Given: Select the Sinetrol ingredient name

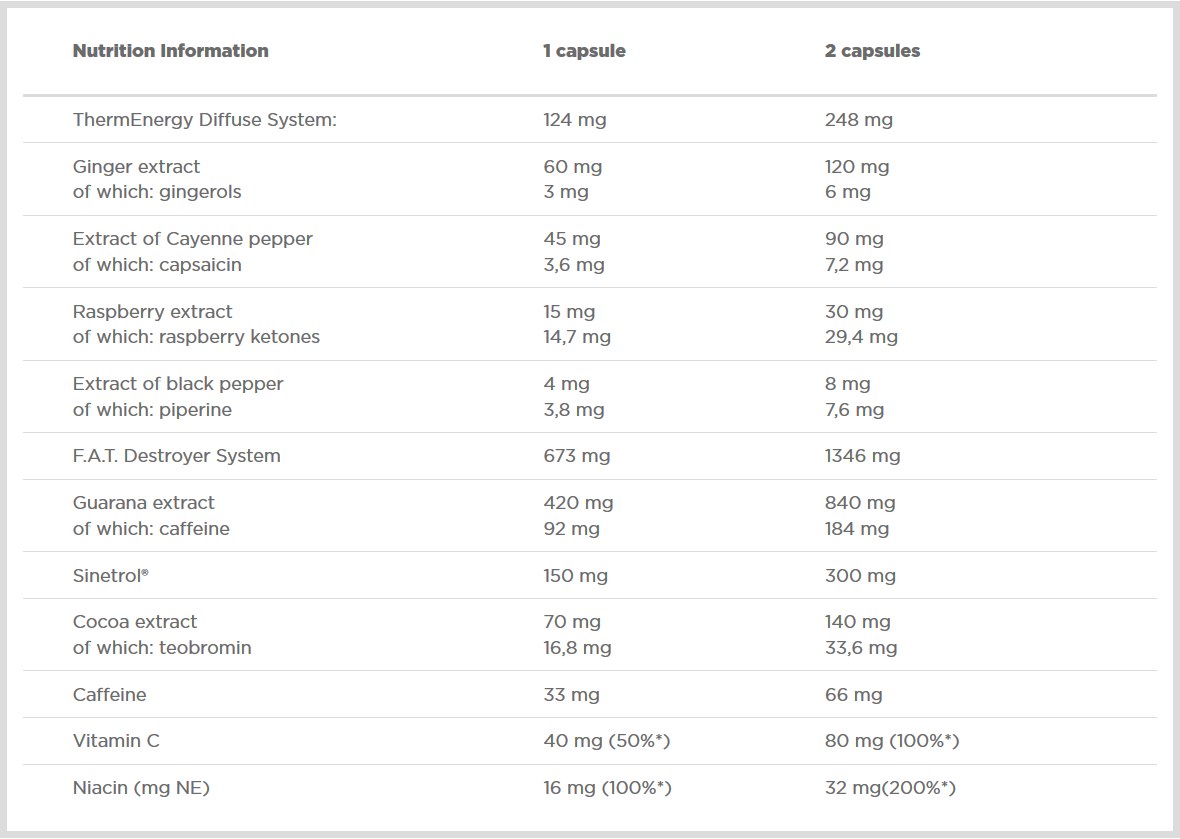Looking at the screenshot, I should pos(110,576).
